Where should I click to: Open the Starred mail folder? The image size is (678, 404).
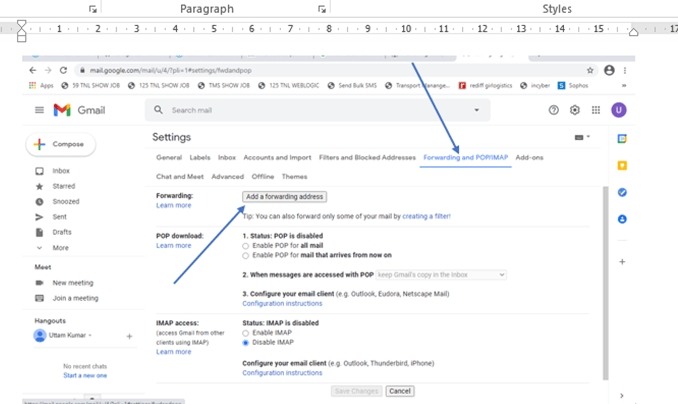tap(63, 186)
